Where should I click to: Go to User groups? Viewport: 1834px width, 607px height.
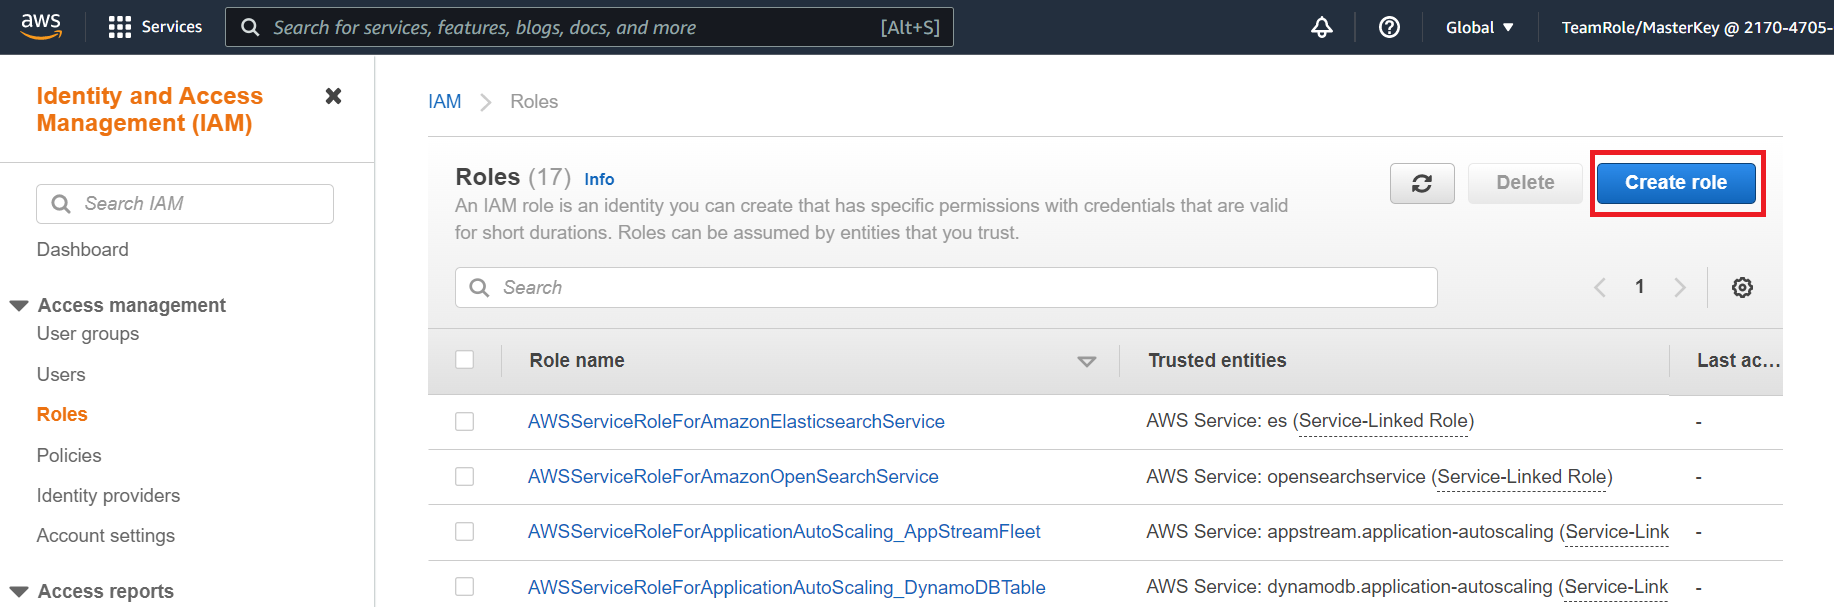click(x=88, y=334)
